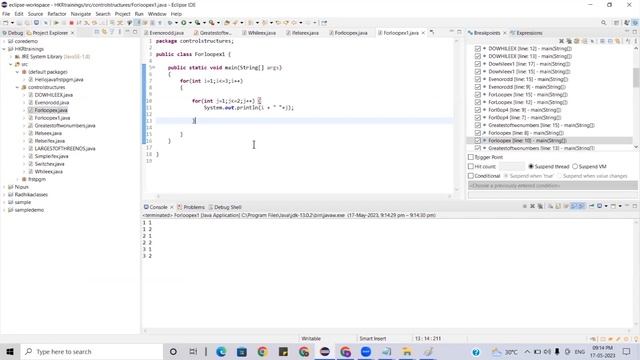Click the red Terminate button in toolbar
Image resolution: width=640 pixels, height=360 pixels.
(x=71, y=23)
